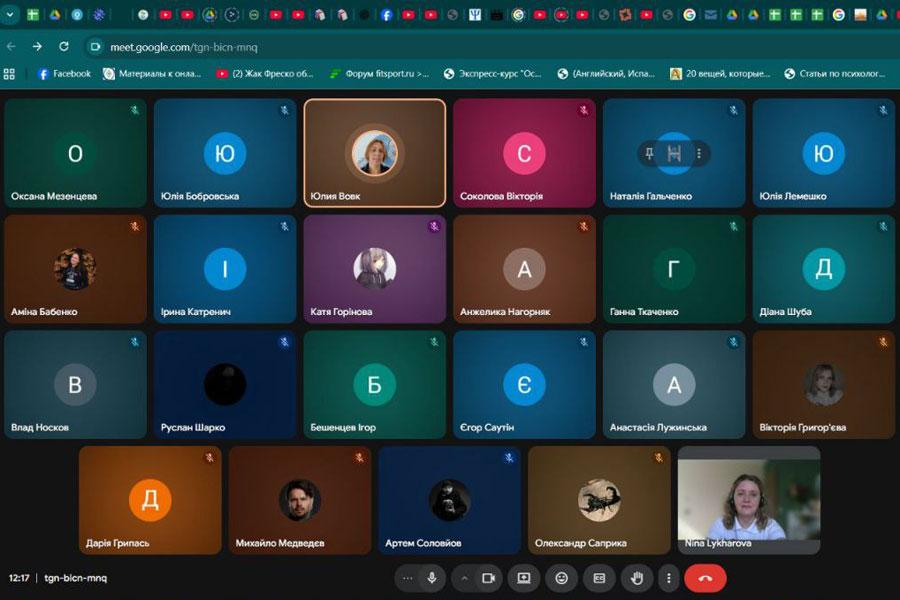Open the Форум fitsport.ru bookmark
The height and width of the screenshot is (600, 900).
point(379,73)
